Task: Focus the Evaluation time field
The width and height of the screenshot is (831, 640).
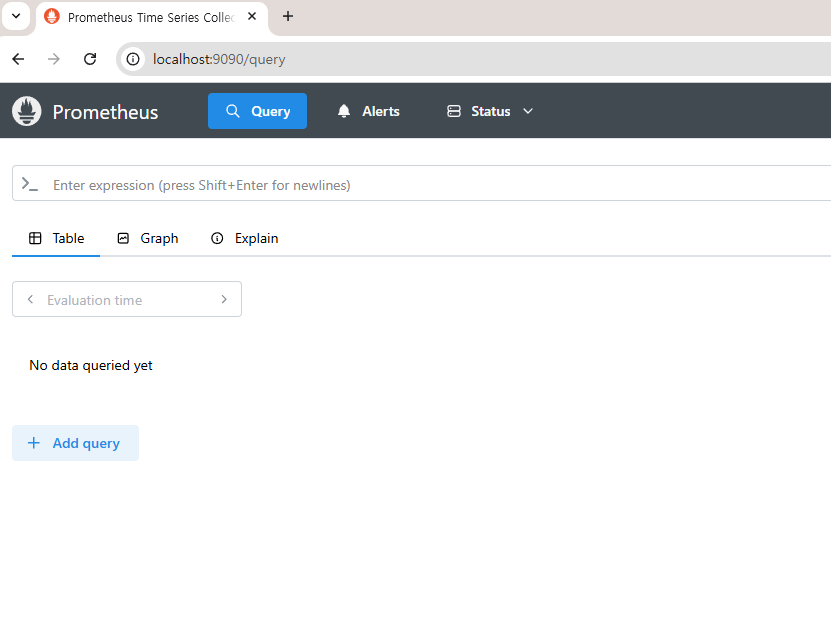Action: click(x=127, y=299)
